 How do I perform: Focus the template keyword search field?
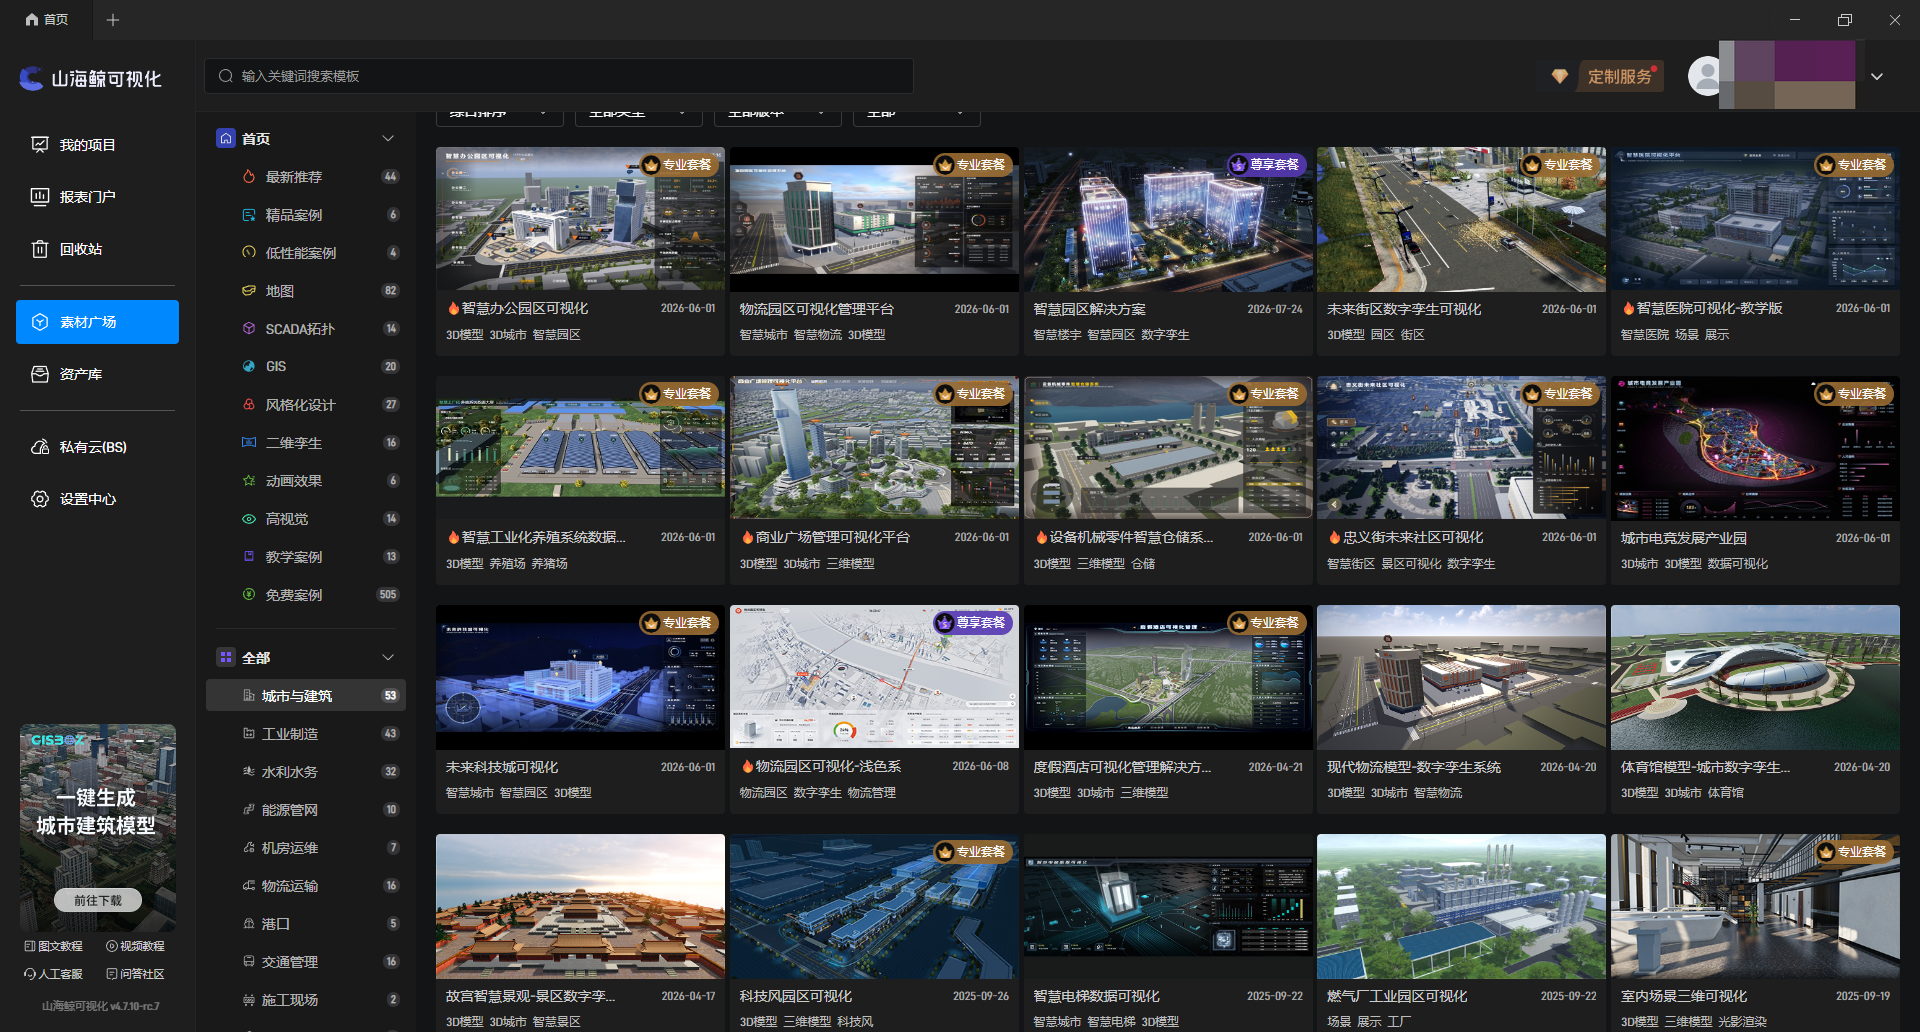coord(559,76)
